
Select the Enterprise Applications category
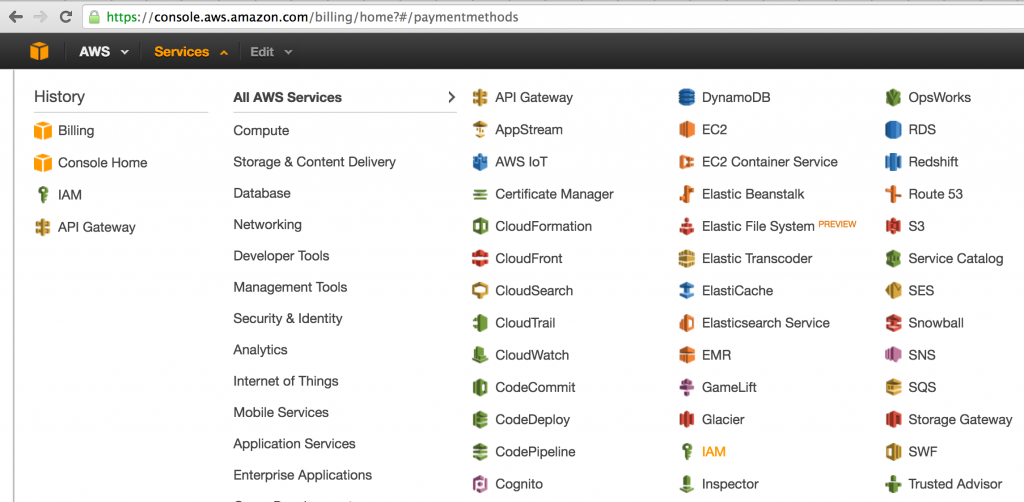[x=303, y=475]
